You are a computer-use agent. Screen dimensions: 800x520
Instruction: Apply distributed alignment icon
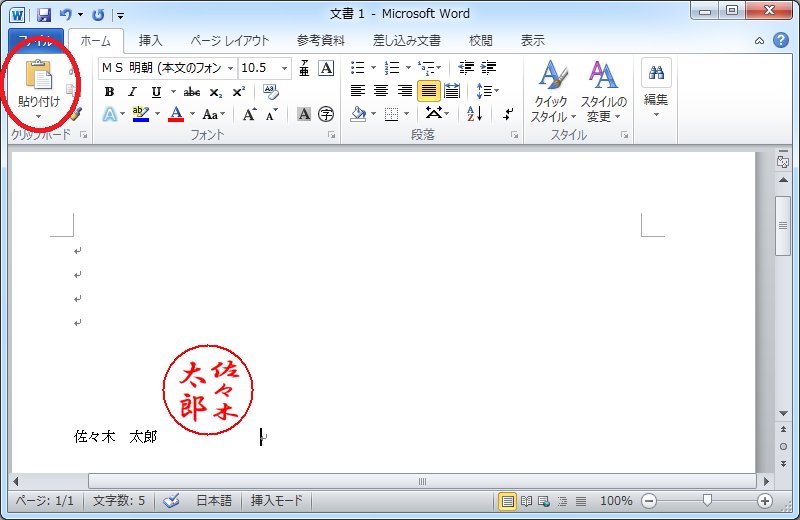click(452, 91)
